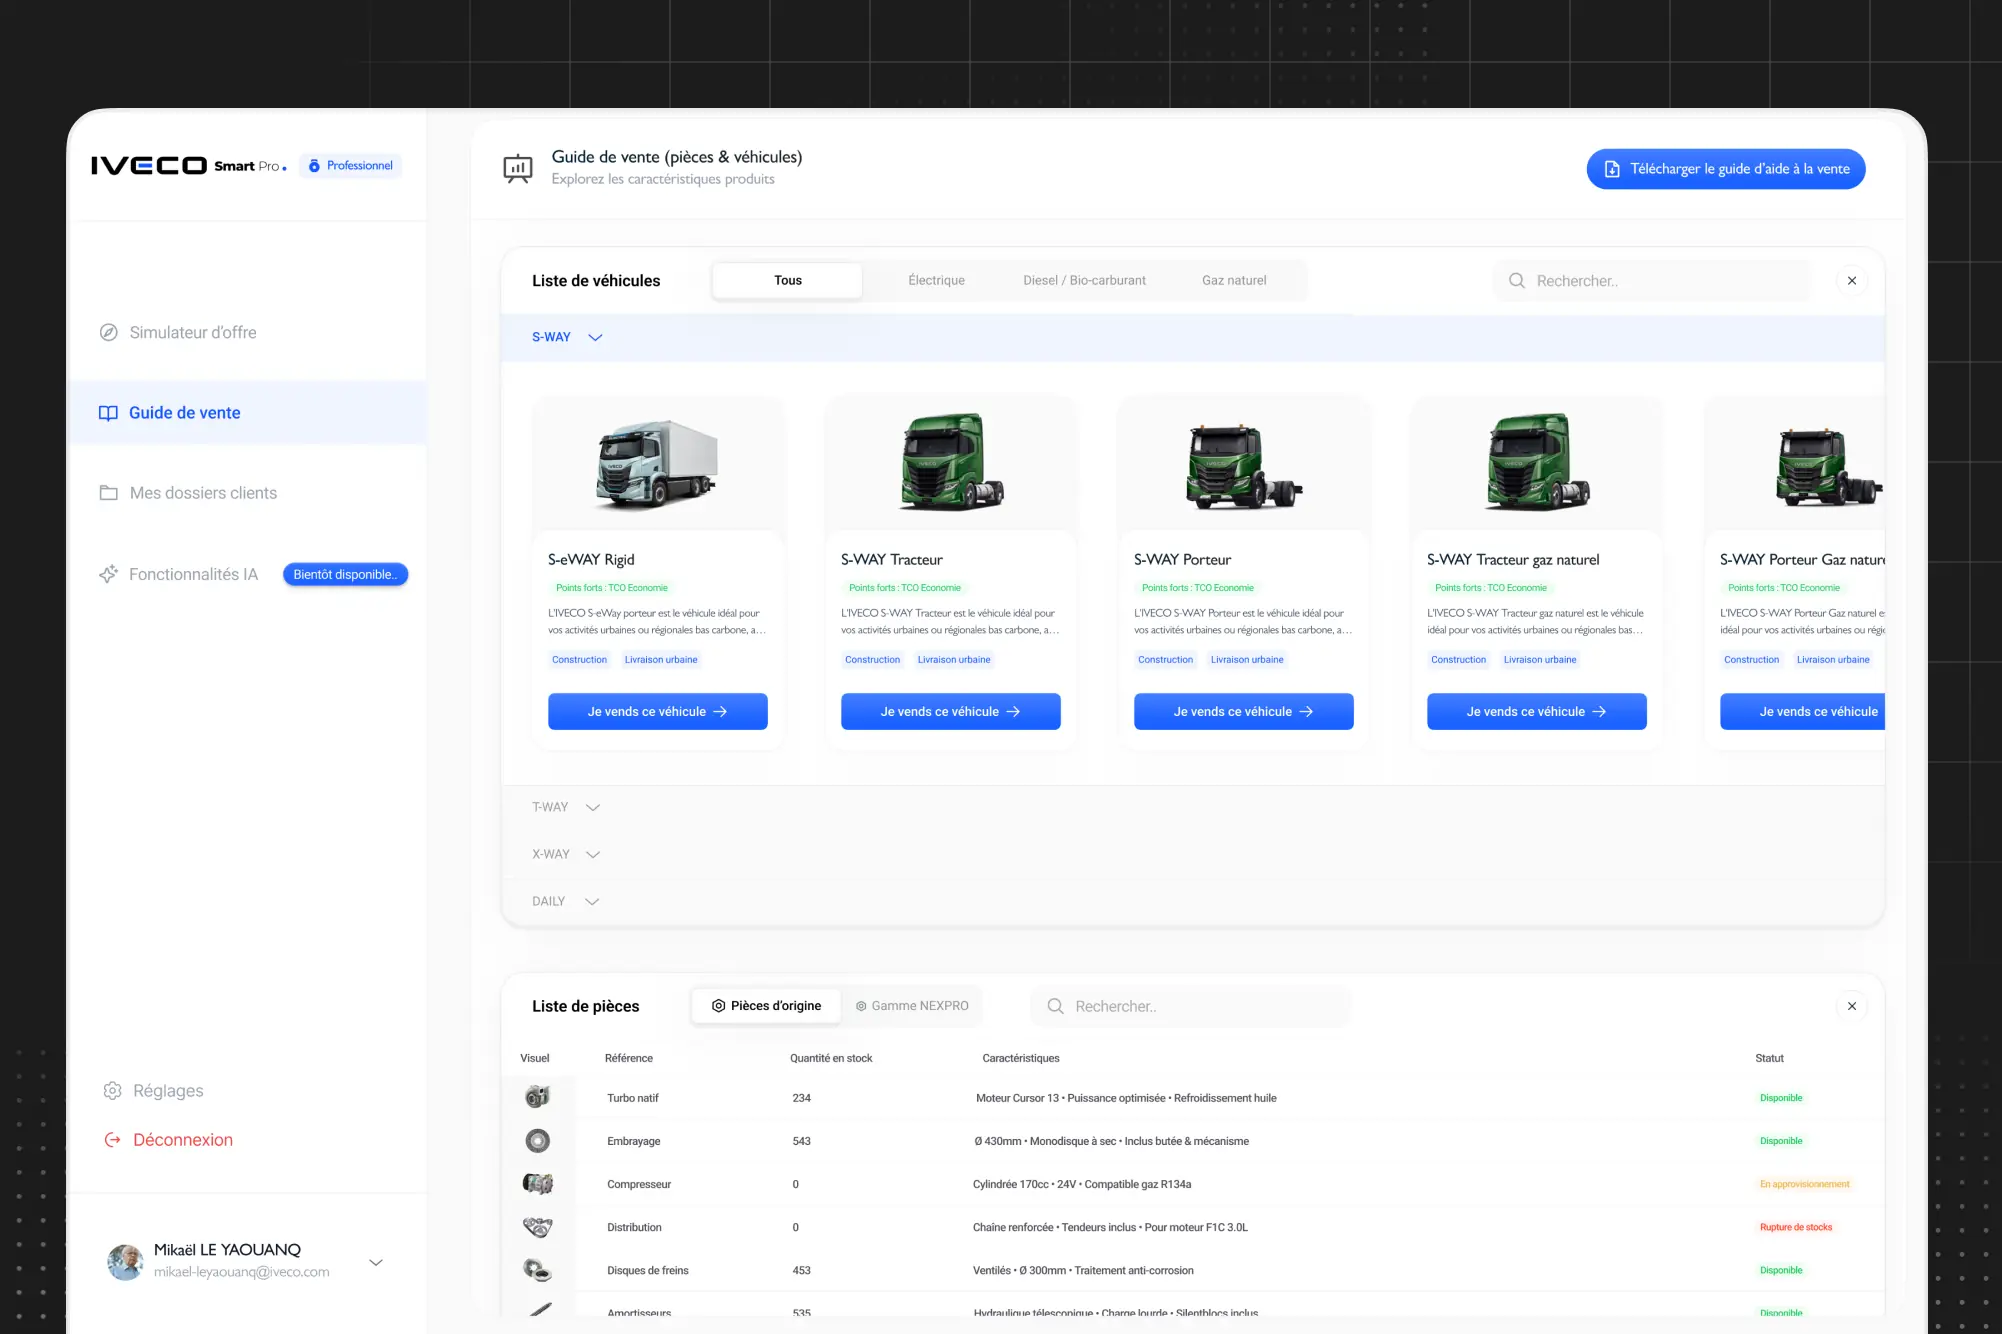Click the Mes dossiers clients folder icon
Viewport: 2002px width, 1334px height.
109,493
